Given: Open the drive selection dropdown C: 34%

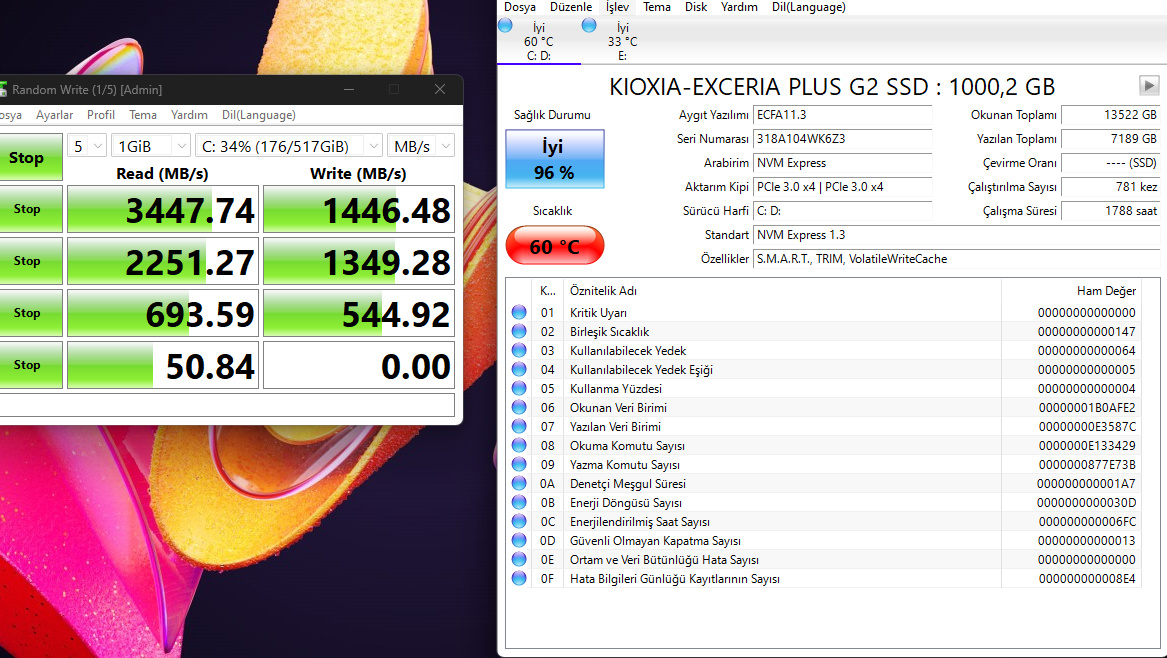Looking at the screenshot, I should click(x=290, y=147).
